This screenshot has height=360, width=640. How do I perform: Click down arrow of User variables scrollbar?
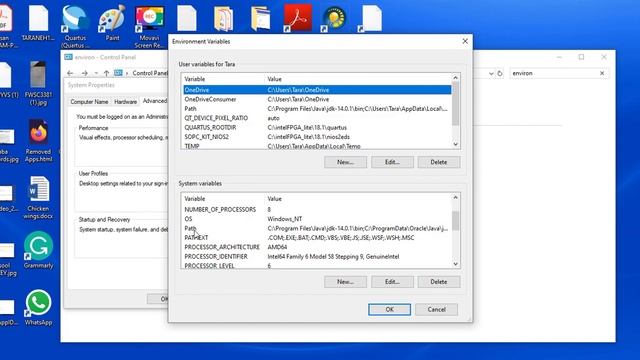tap(456, 144)
